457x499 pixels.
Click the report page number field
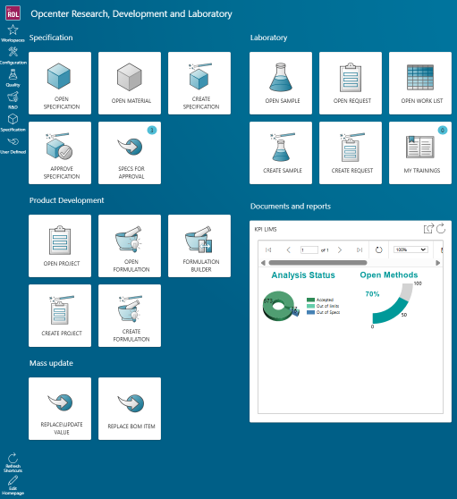[309, 250]
